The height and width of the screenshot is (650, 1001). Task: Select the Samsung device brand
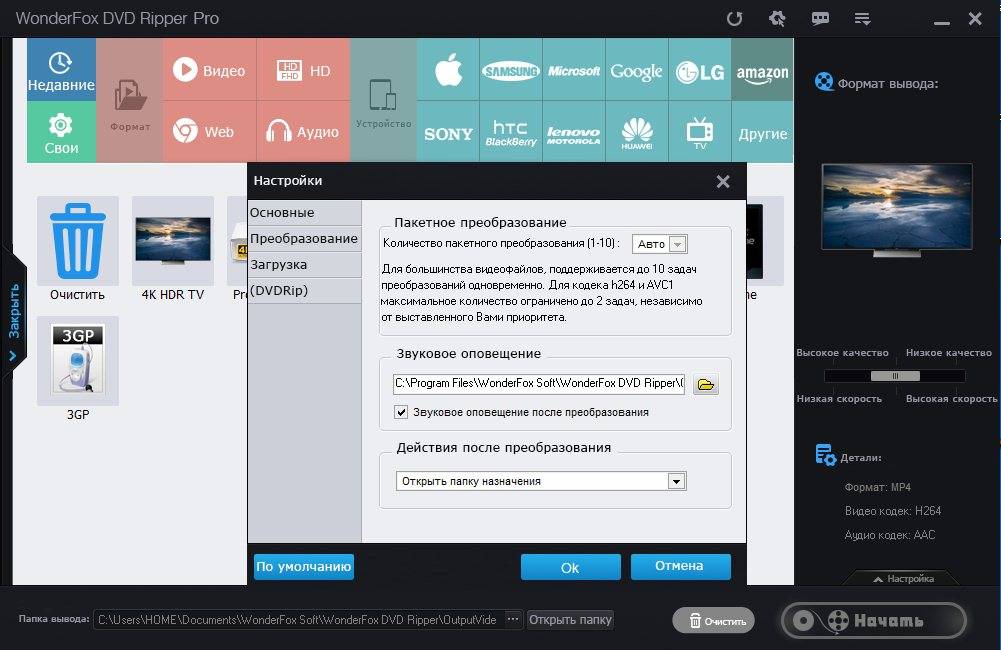[x=511, y=70]
